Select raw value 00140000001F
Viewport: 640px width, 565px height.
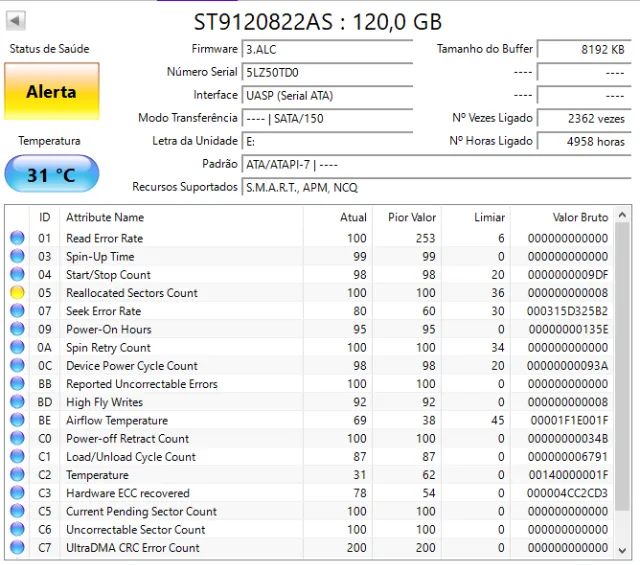(568, 475)
